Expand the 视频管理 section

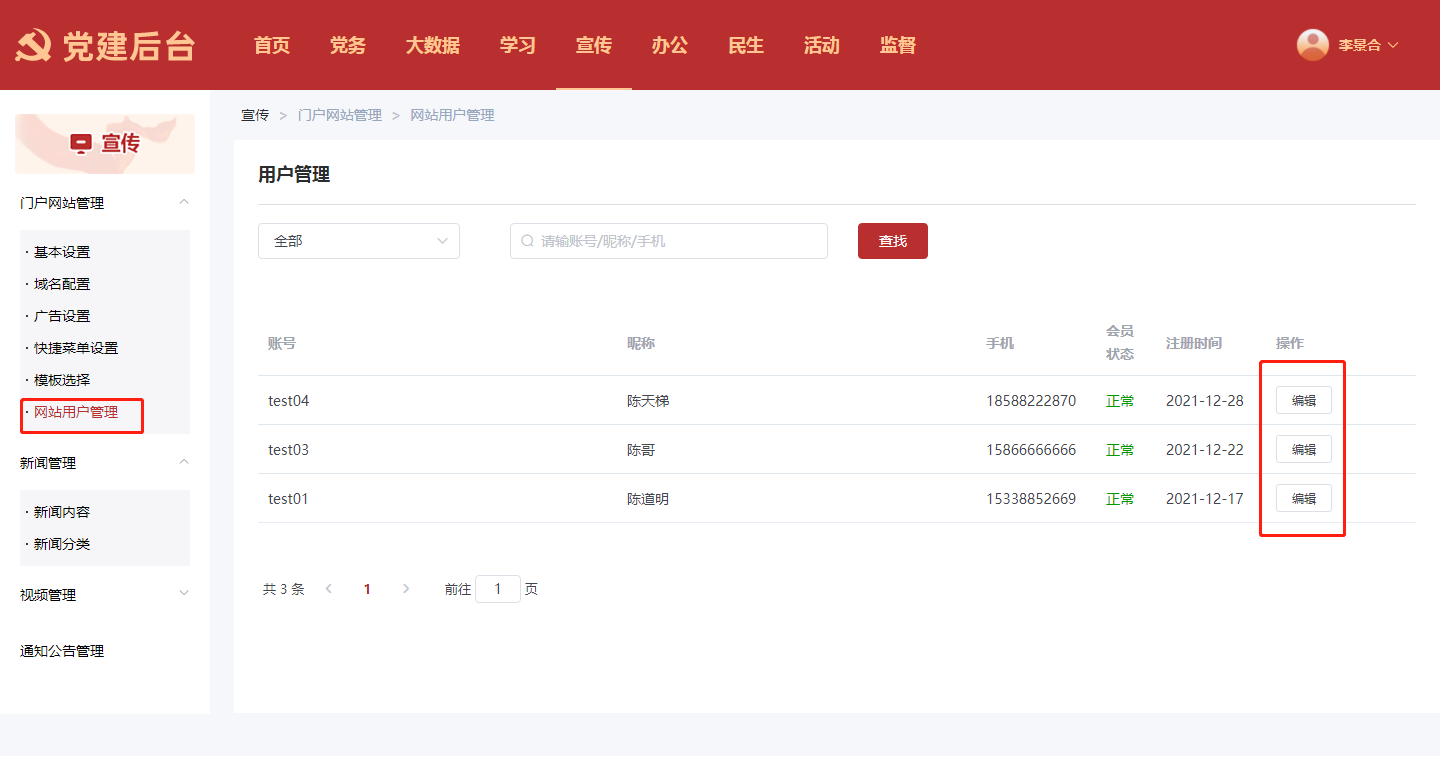[x=183, y=595]
